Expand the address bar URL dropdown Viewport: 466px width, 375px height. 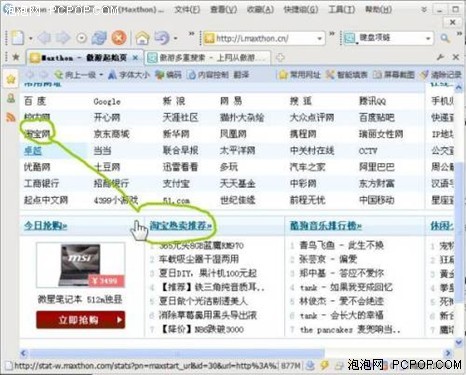[x=319, y=38]
